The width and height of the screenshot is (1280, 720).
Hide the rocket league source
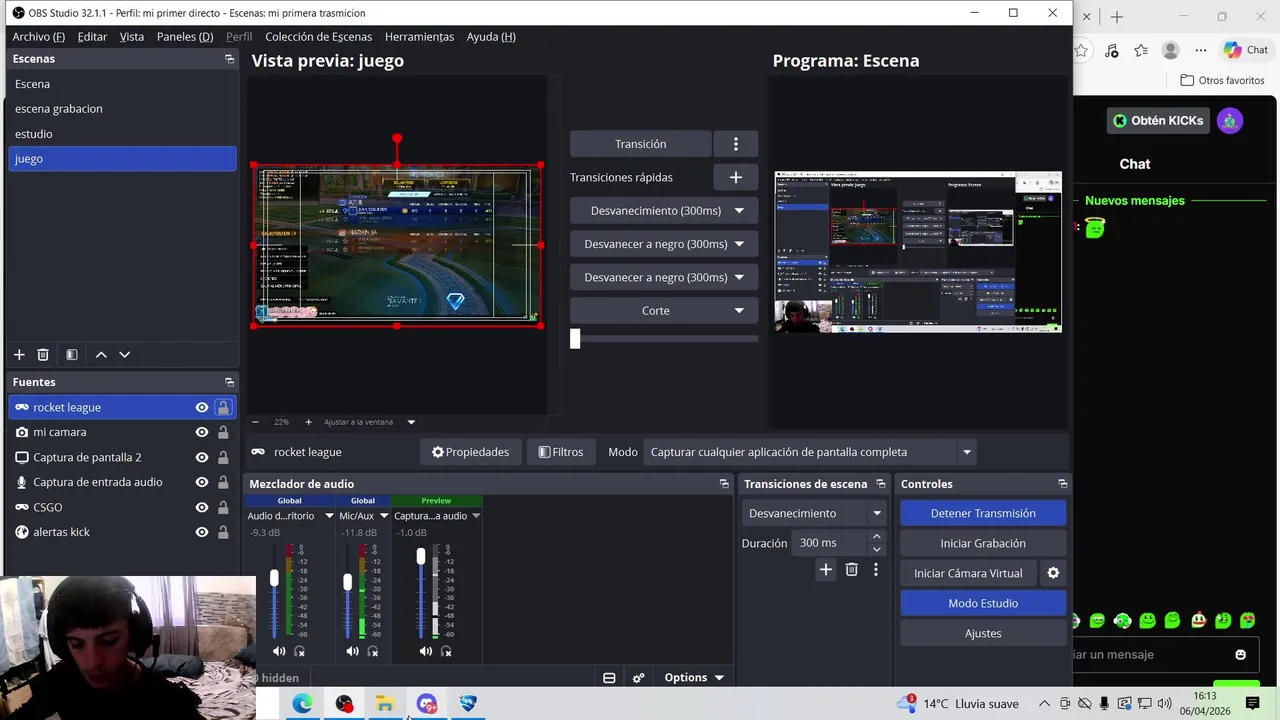(x=202, y=407)
